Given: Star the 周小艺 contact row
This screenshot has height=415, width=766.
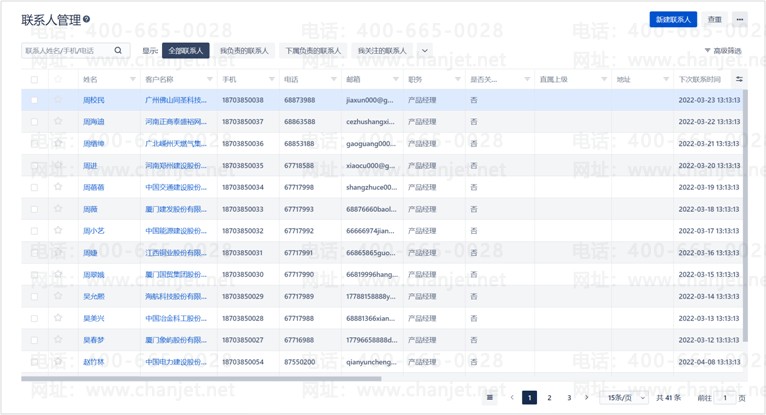Looking at the screenshot, I should 58,230.
